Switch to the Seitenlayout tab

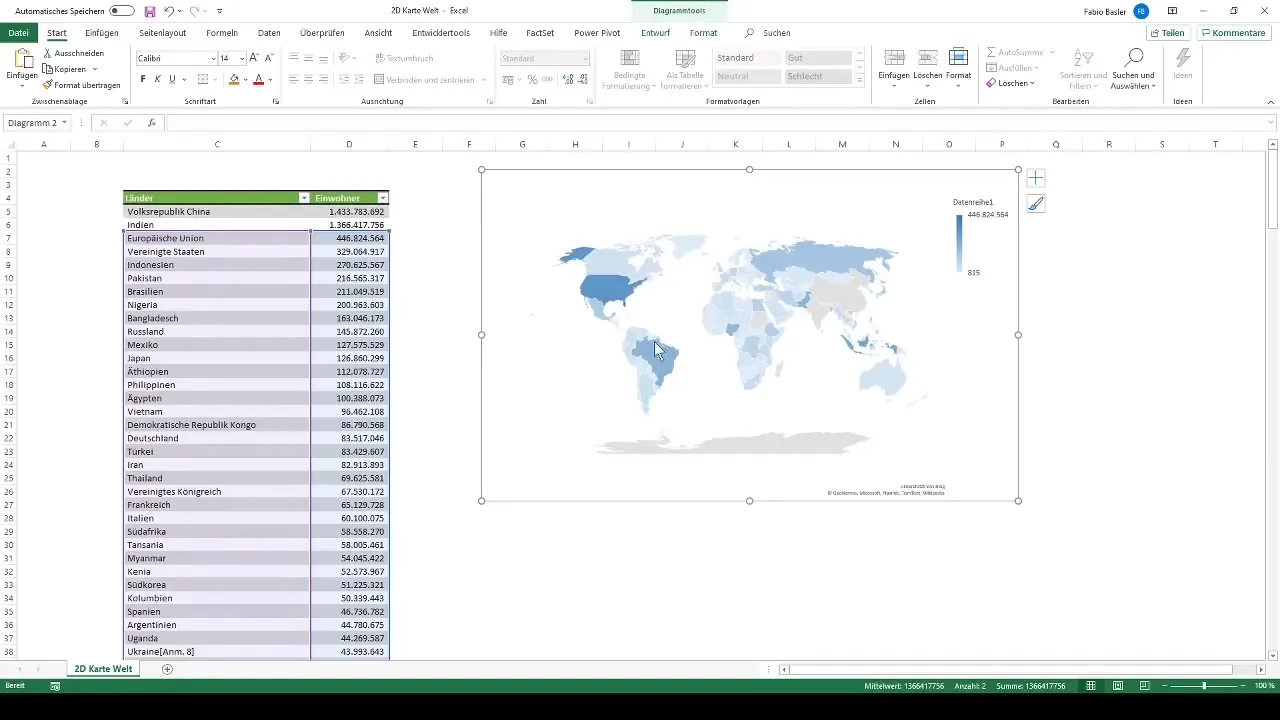[163, 33]
